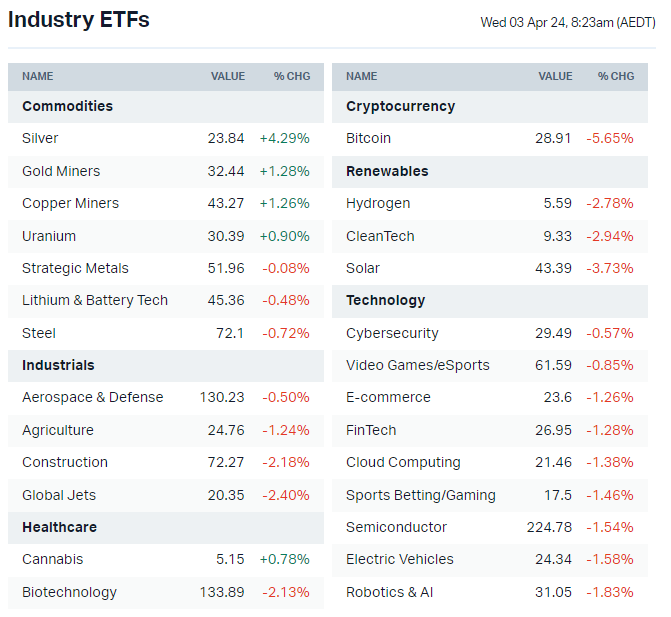Open the Cannabis ETF entry
The height and width of the screenshot is (617, 671).
point(52,559)
